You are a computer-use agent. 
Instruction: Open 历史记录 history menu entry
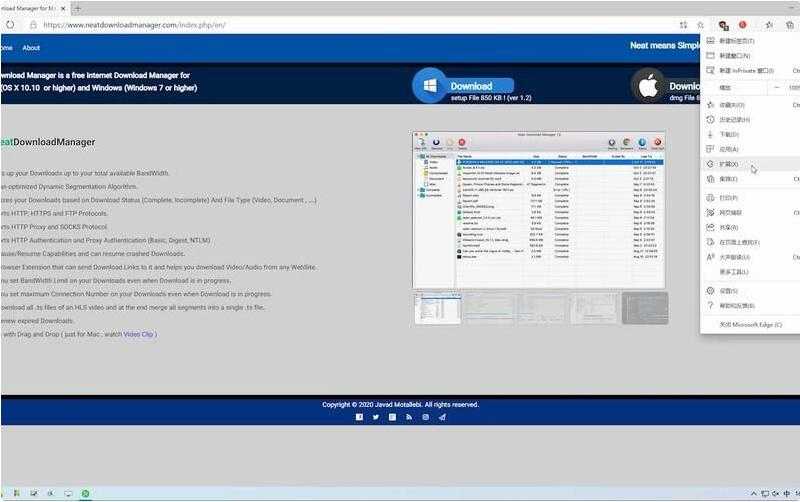coord(751,119)
